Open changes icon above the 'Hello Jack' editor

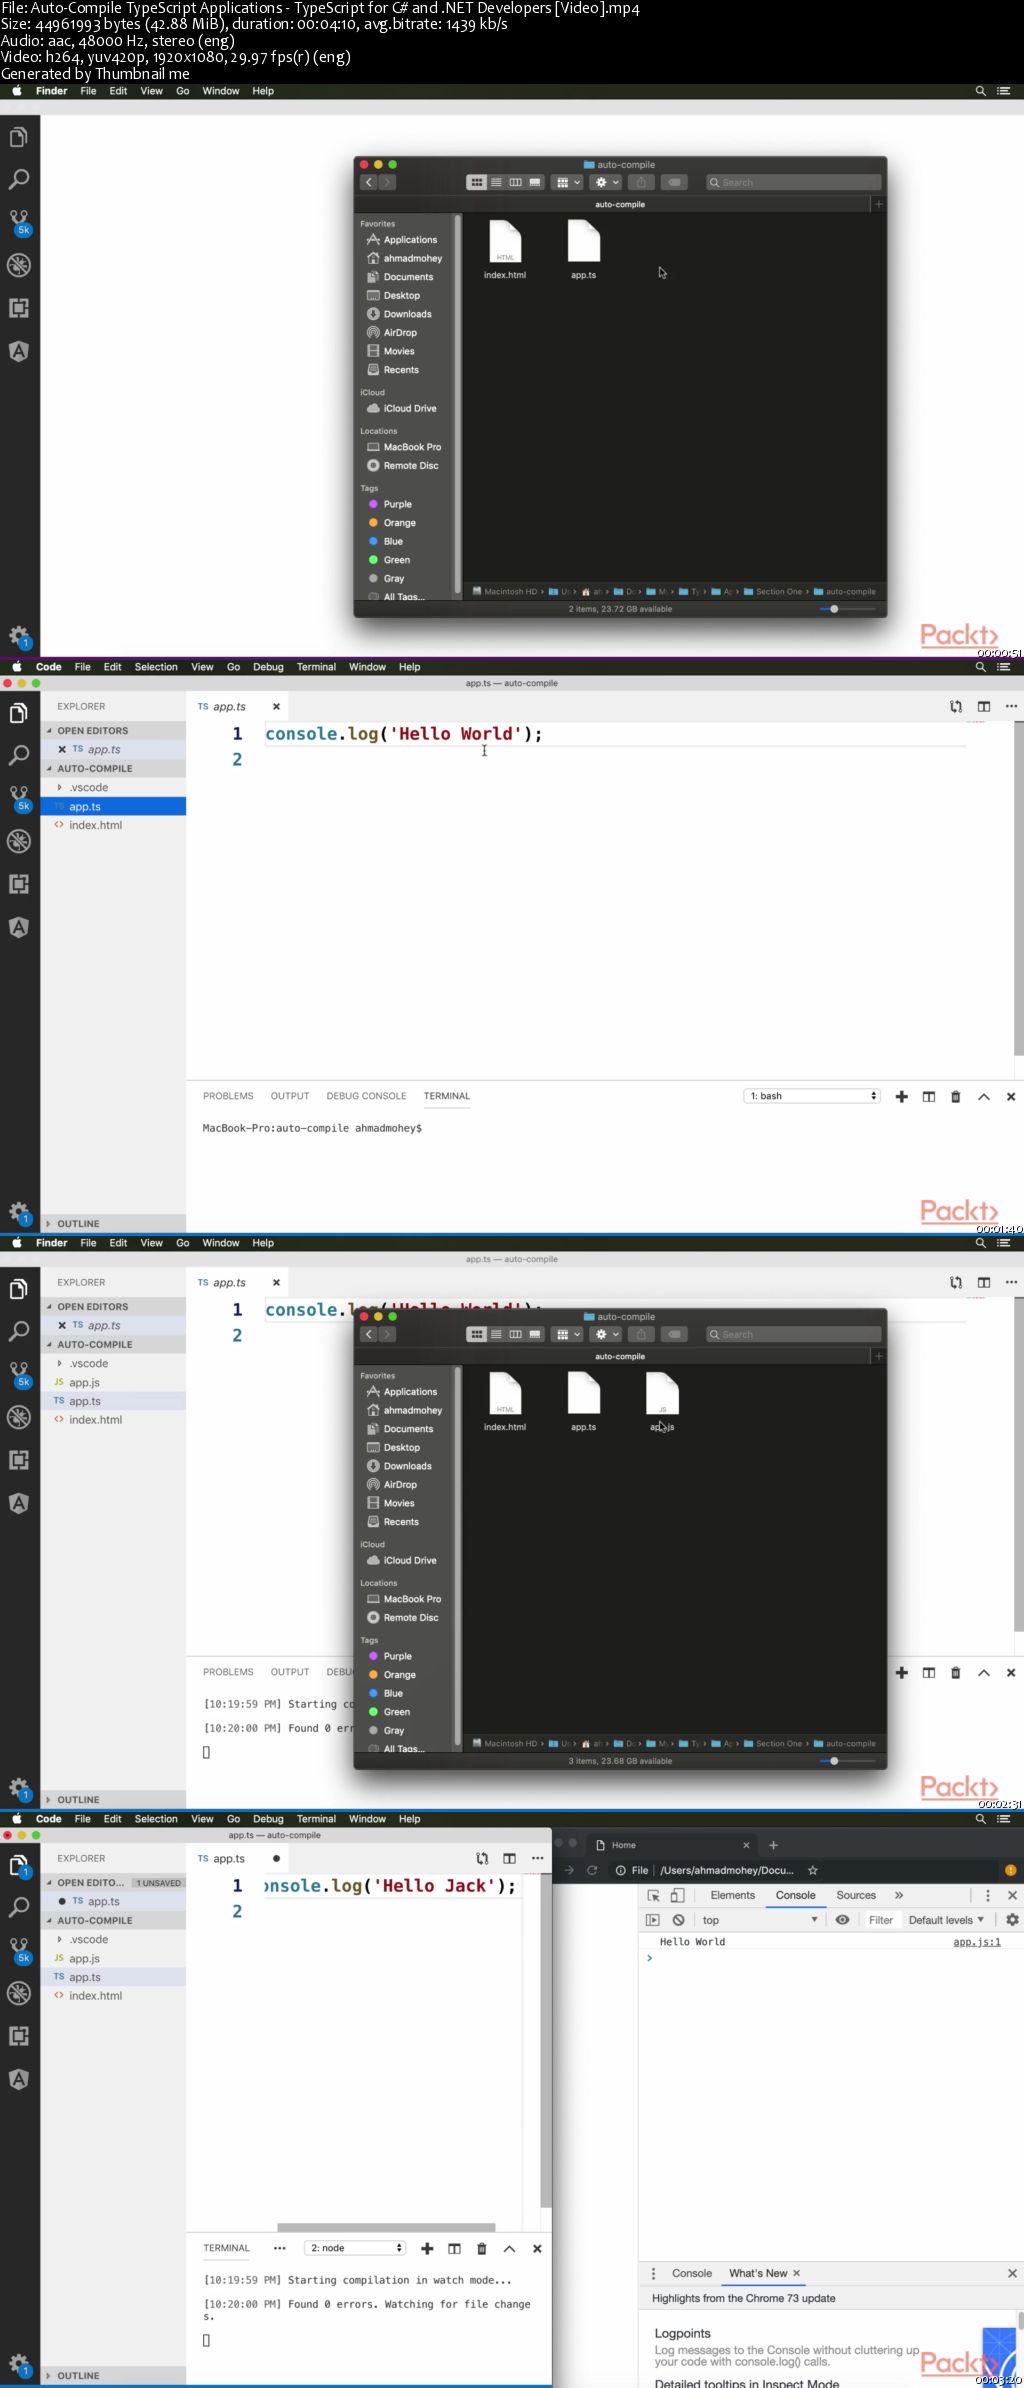(482, 1858)
